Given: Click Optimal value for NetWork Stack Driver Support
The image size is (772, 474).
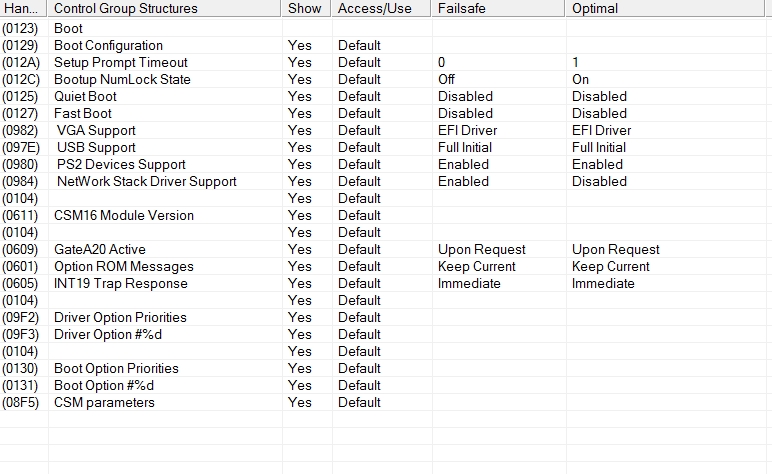Looking at the screenshot, I should coord(599,181).
